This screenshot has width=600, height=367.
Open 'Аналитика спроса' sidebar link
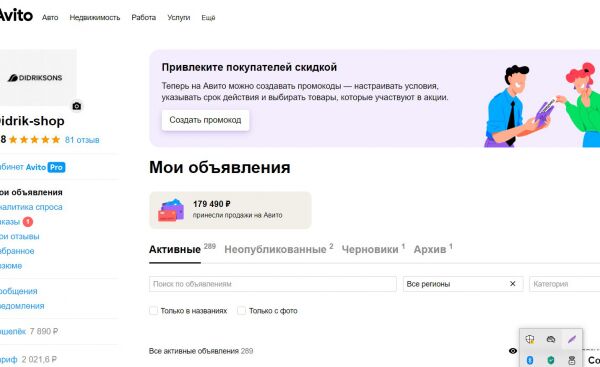pos(31,207)
